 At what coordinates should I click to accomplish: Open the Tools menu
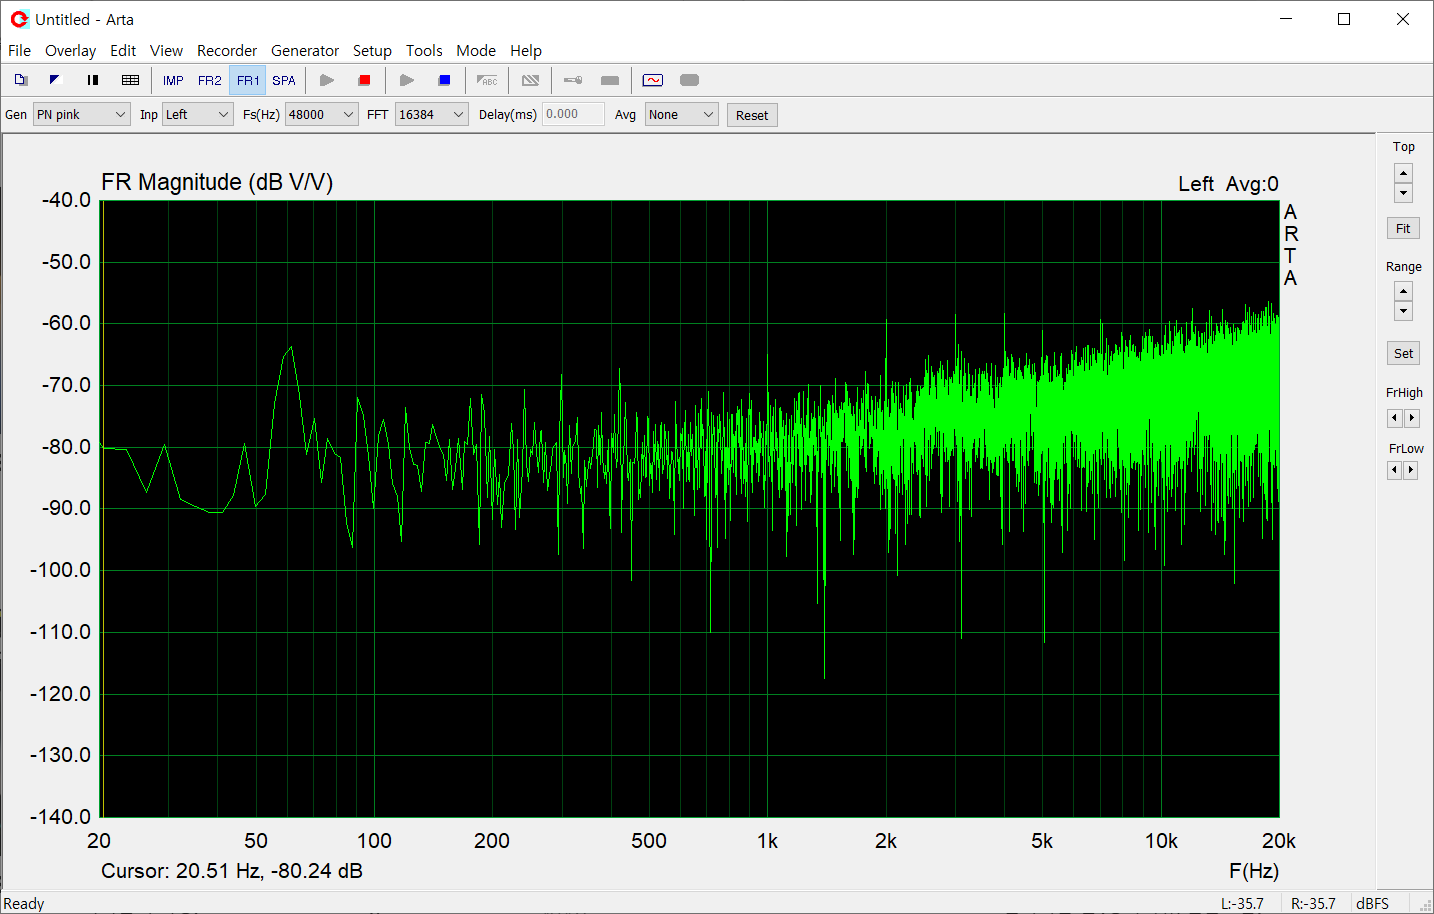pyautogui.click(x=424, y=50)
